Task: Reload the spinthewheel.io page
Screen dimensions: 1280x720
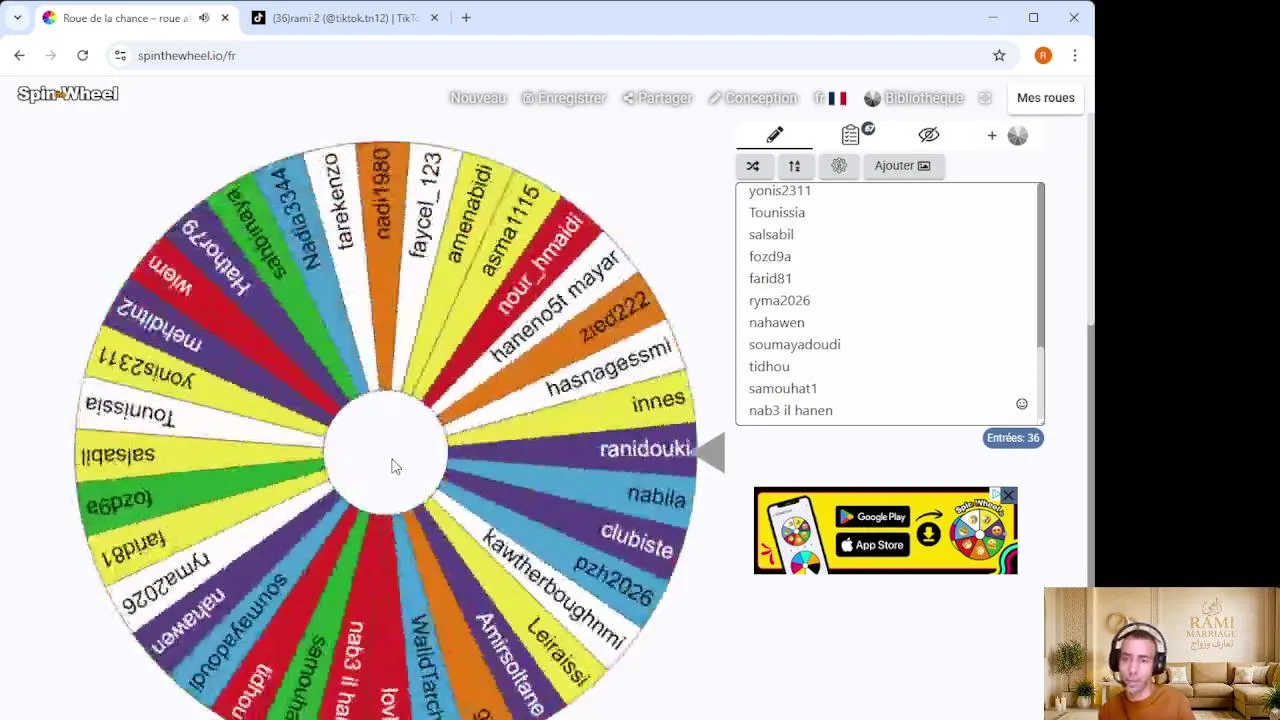Action: 83,56
